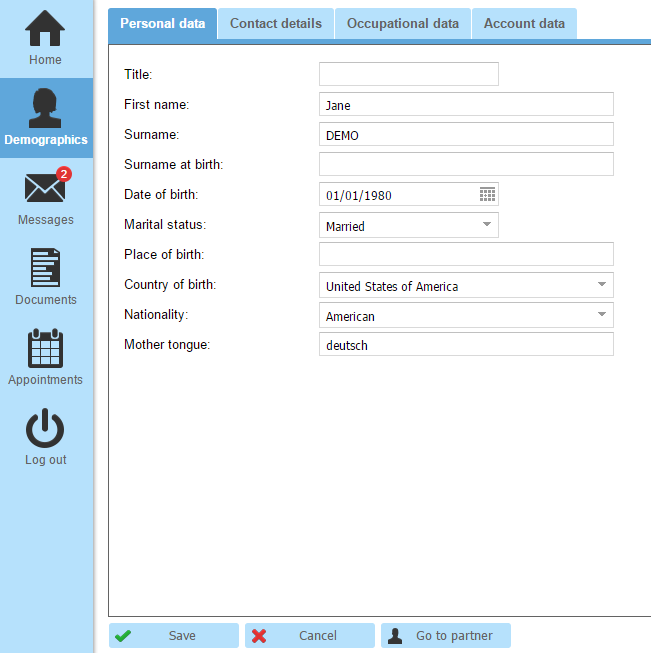The image size is (651, 653).
Task: Click the green checkmark on Save
Action: pos(123,636)
